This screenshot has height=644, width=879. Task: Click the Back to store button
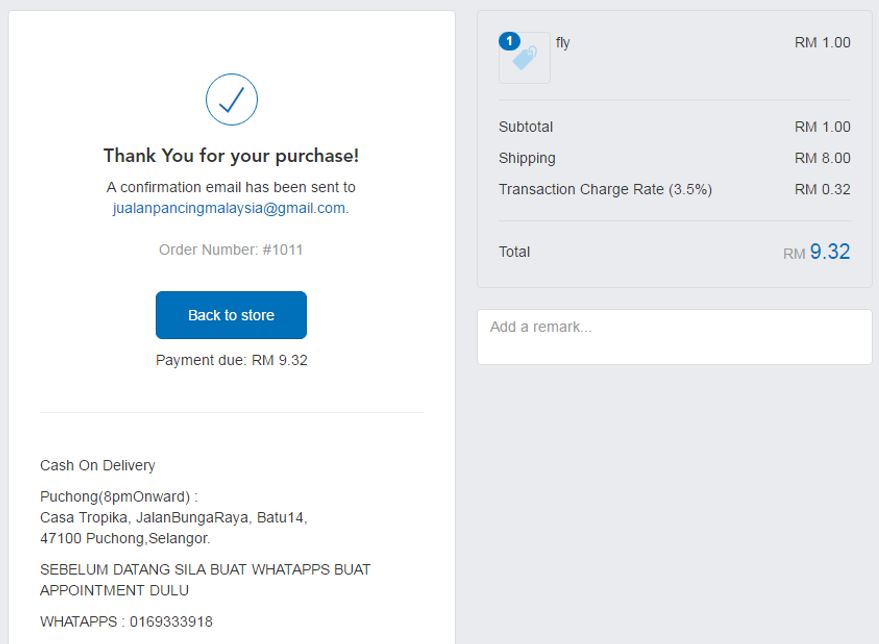pyautogui.click(x=231, y=315)
